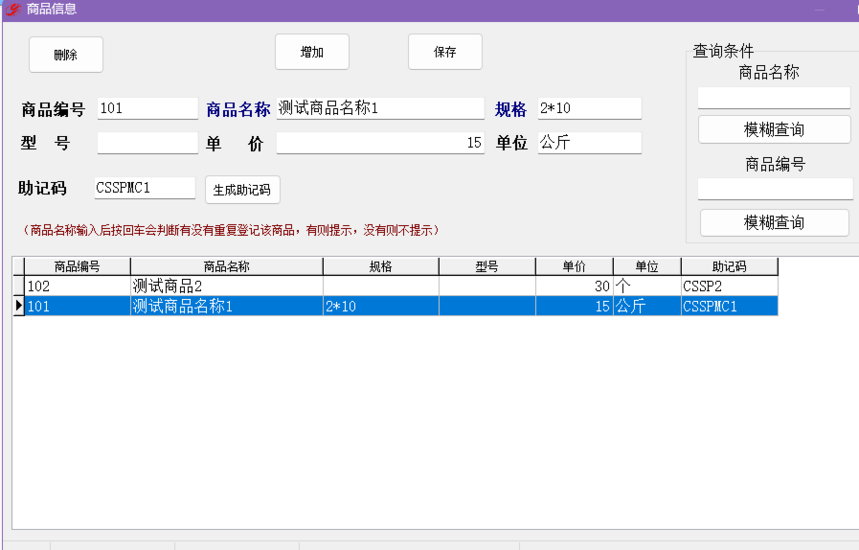
Task: Click the 单位 column header
Action: [x=647, y=266]
